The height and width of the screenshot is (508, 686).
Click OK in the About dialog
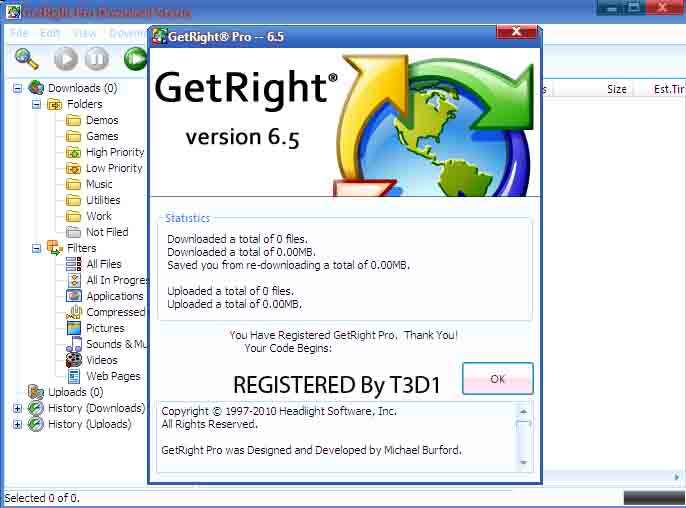click(x=498, y=378)
